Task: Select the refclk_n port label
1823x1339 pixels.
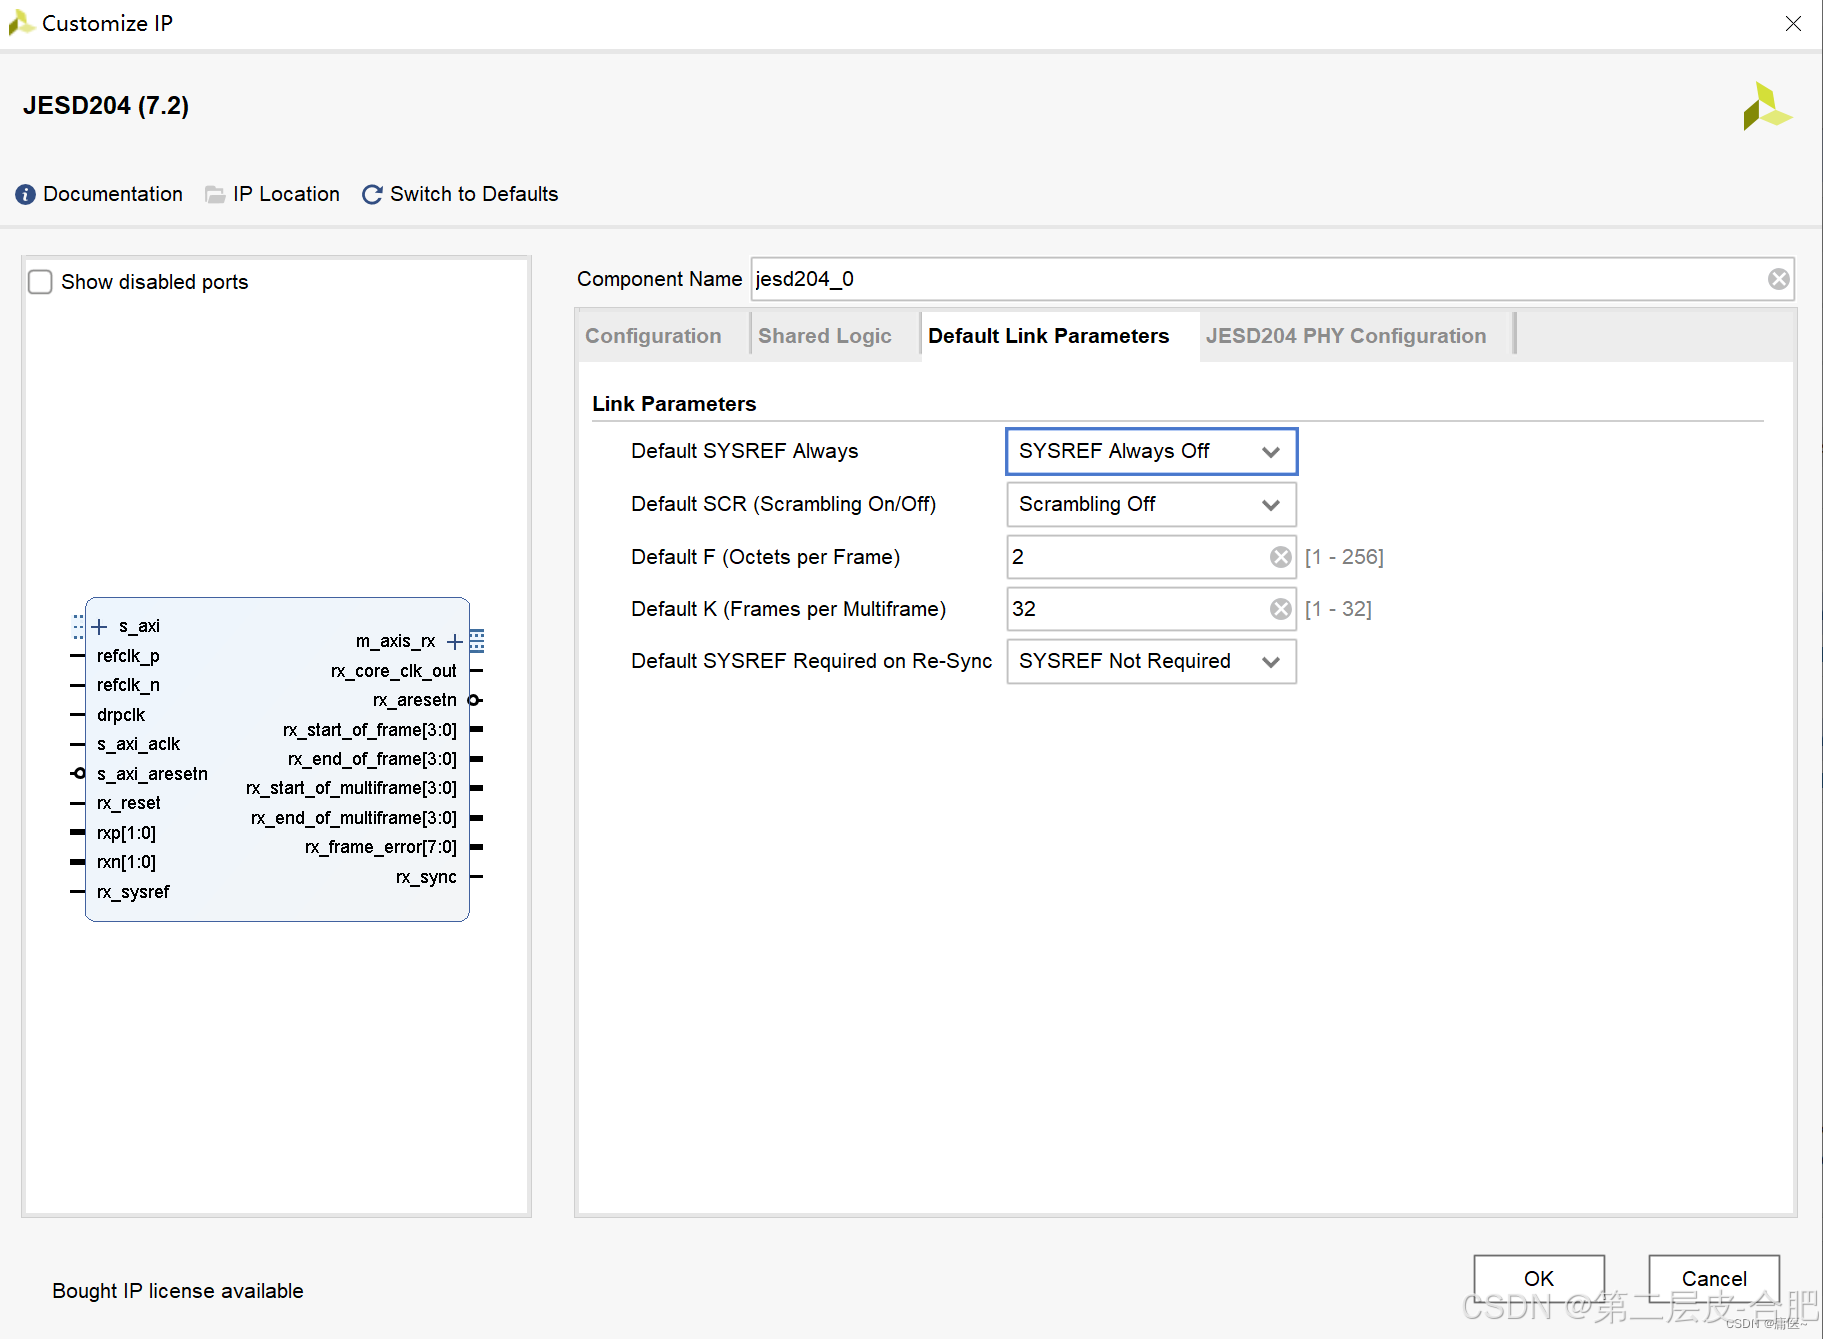Action: [x=128, y=685]
